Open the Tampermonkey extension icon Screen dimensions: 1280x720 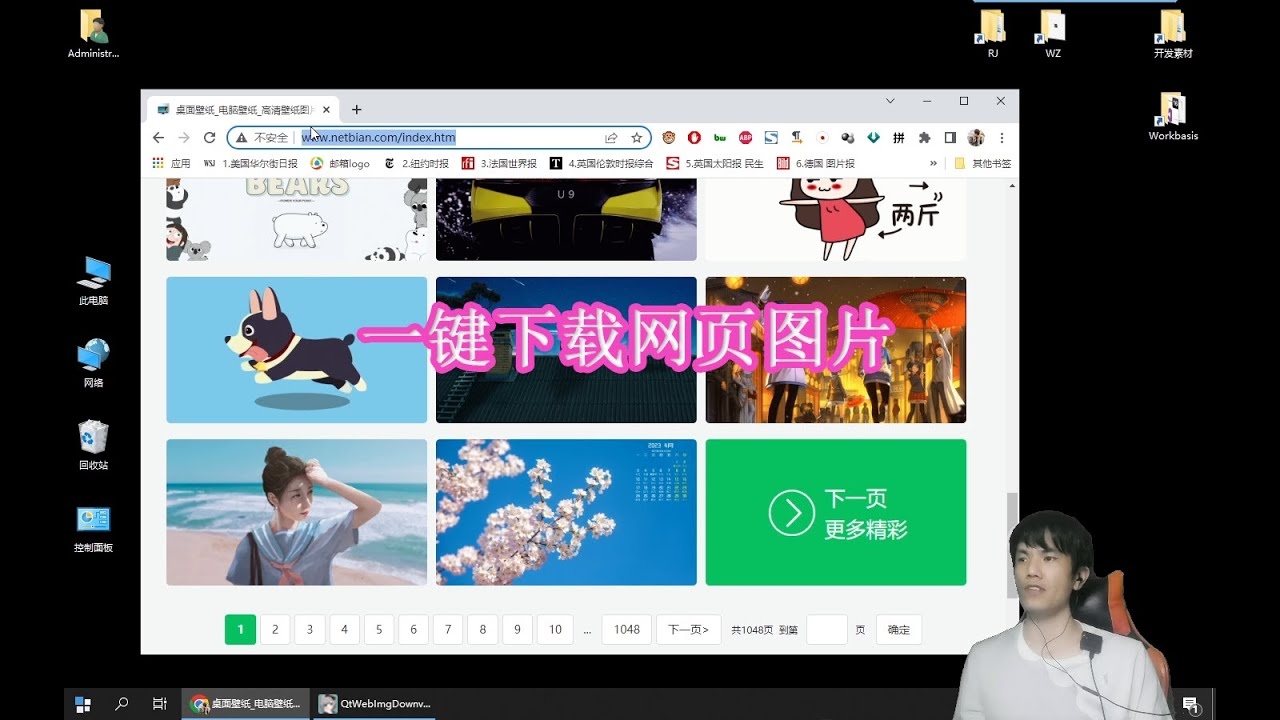(668, 137)
